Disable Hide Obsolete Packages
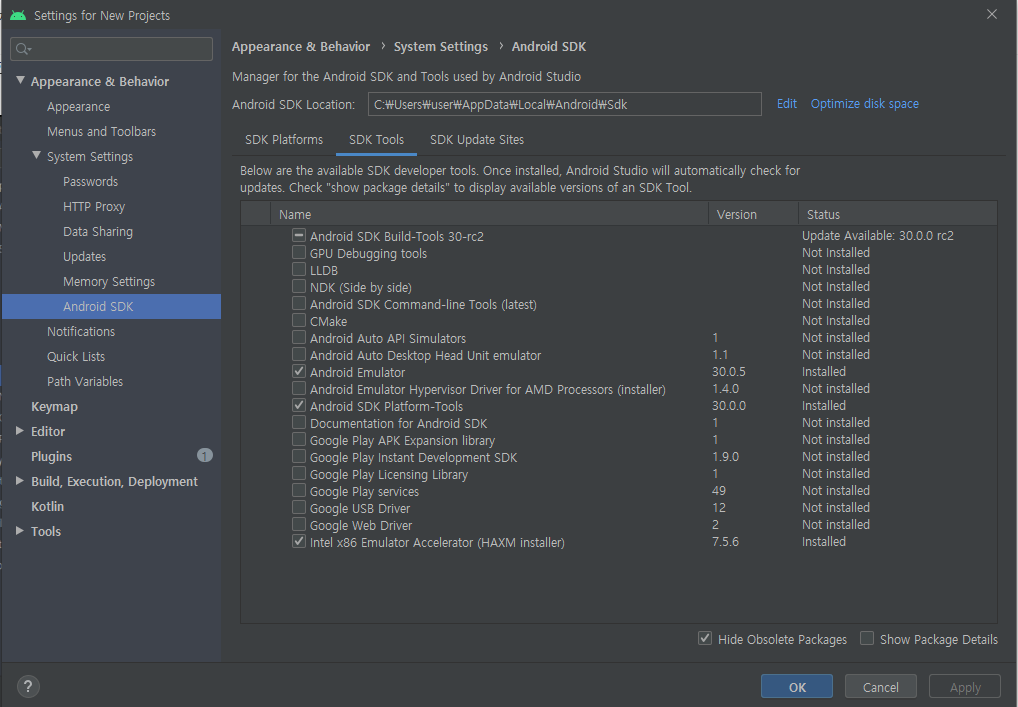The height and width of the screenshot is (707, 1018). pos(704,639)
